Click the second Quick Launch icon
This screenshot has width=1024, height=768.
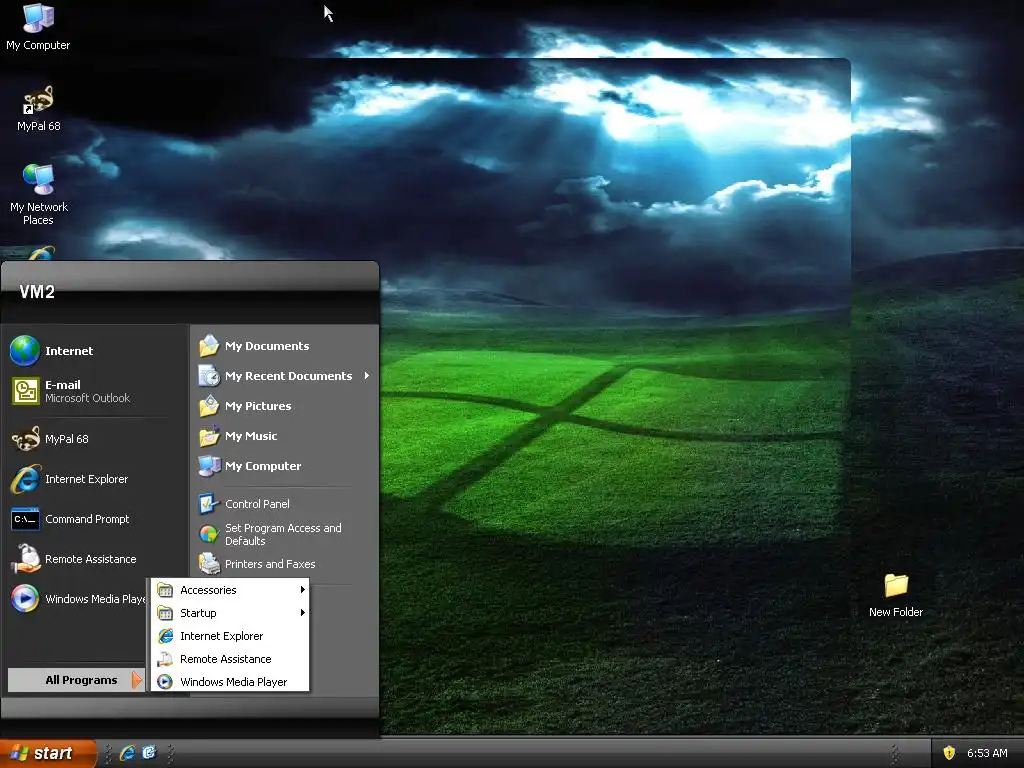click(x=150, y=753)
